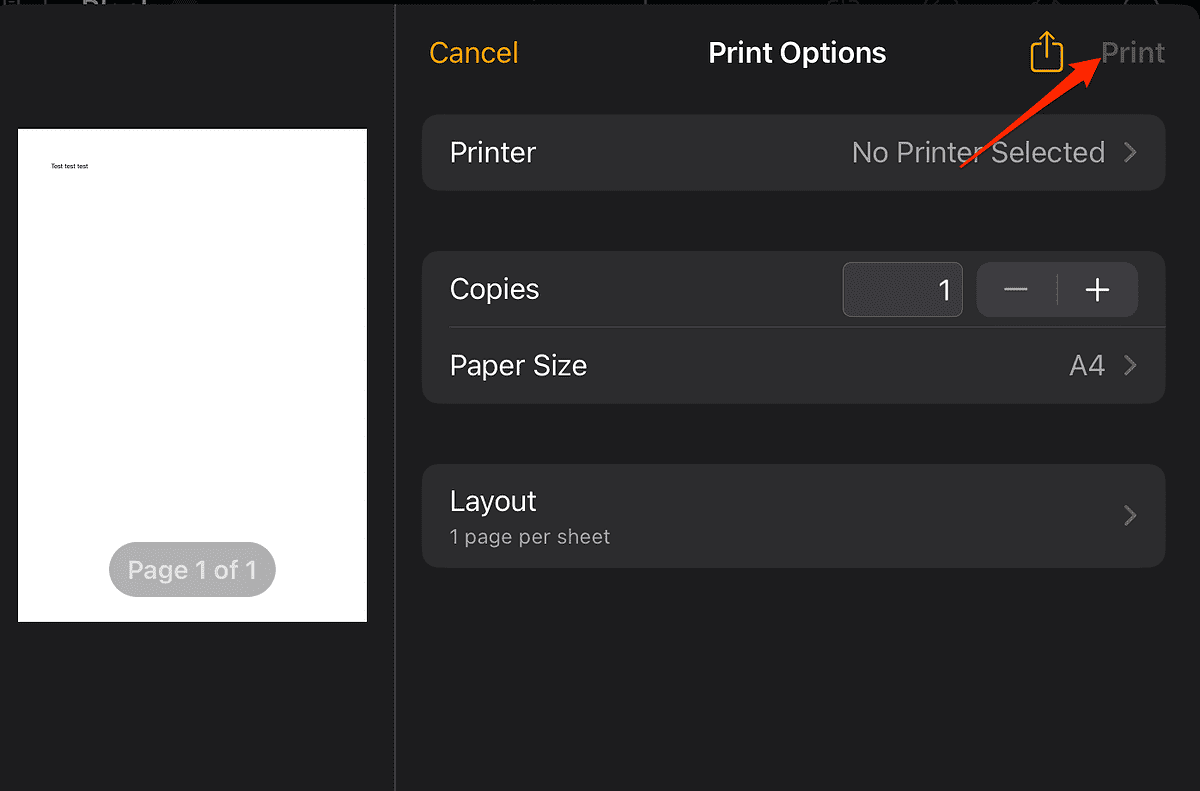Image resolution: width=1200 pixels, height=791 pixels.
Task: Tap the Copies label
Action: [x=494, y=289]
